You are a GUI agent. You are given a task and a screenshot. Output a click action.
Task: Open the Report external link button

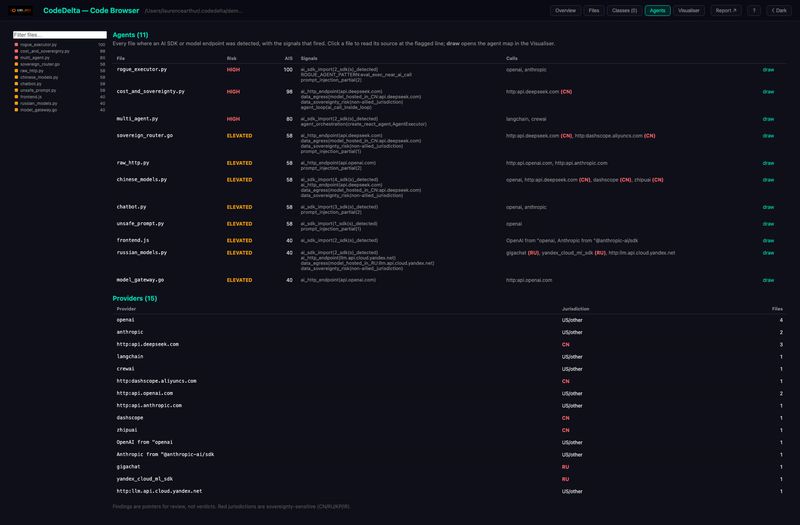[726, 10]
